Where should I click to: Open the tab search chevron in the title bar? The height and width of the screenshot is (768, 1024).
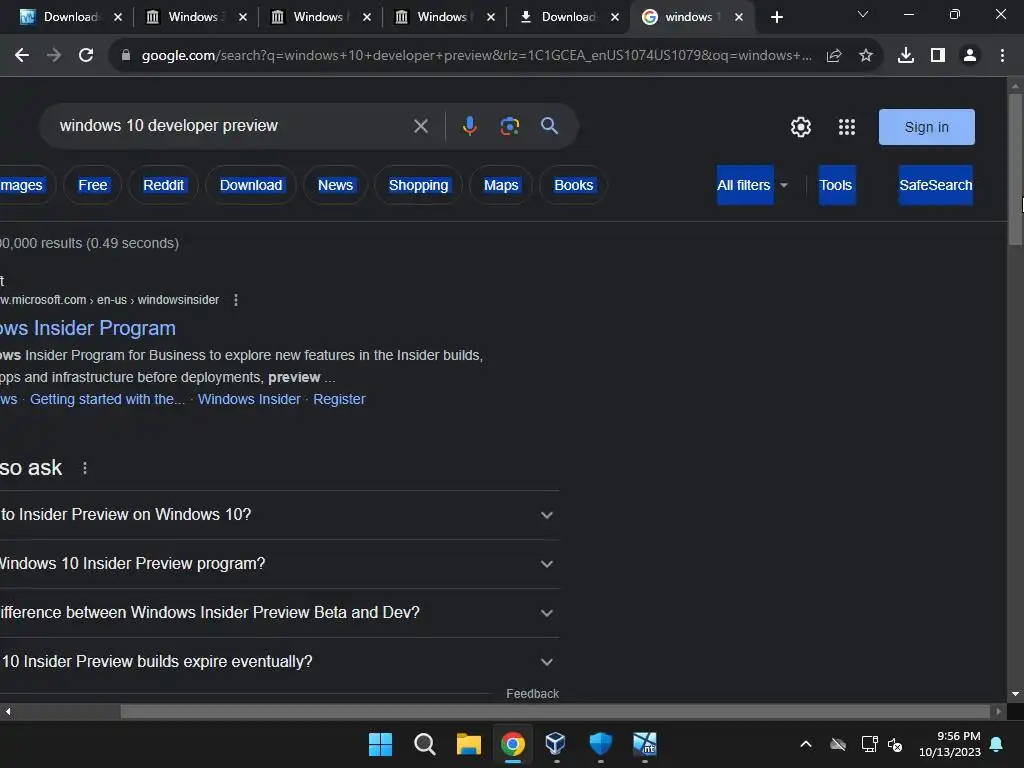point(863,14)
